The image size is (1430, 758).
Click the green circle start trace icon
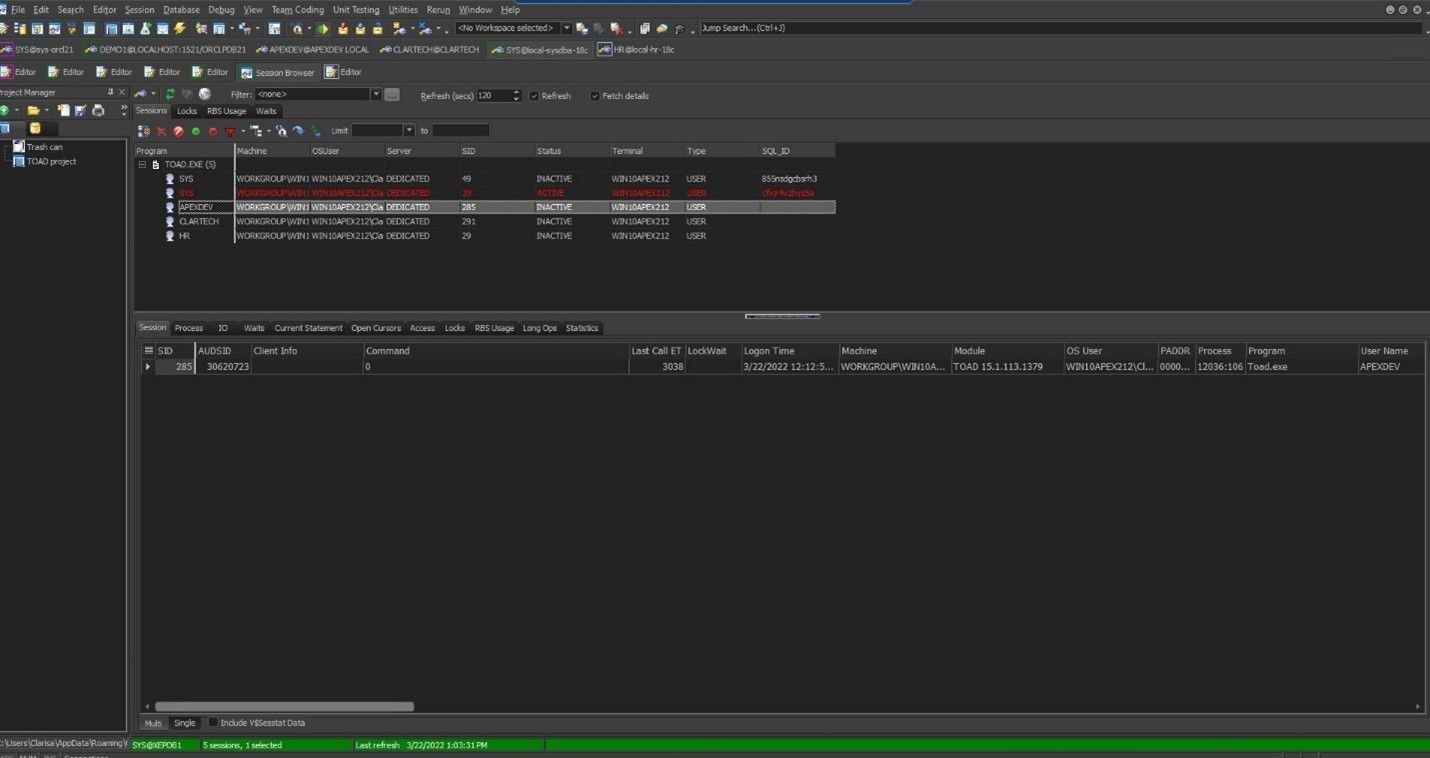196,131
